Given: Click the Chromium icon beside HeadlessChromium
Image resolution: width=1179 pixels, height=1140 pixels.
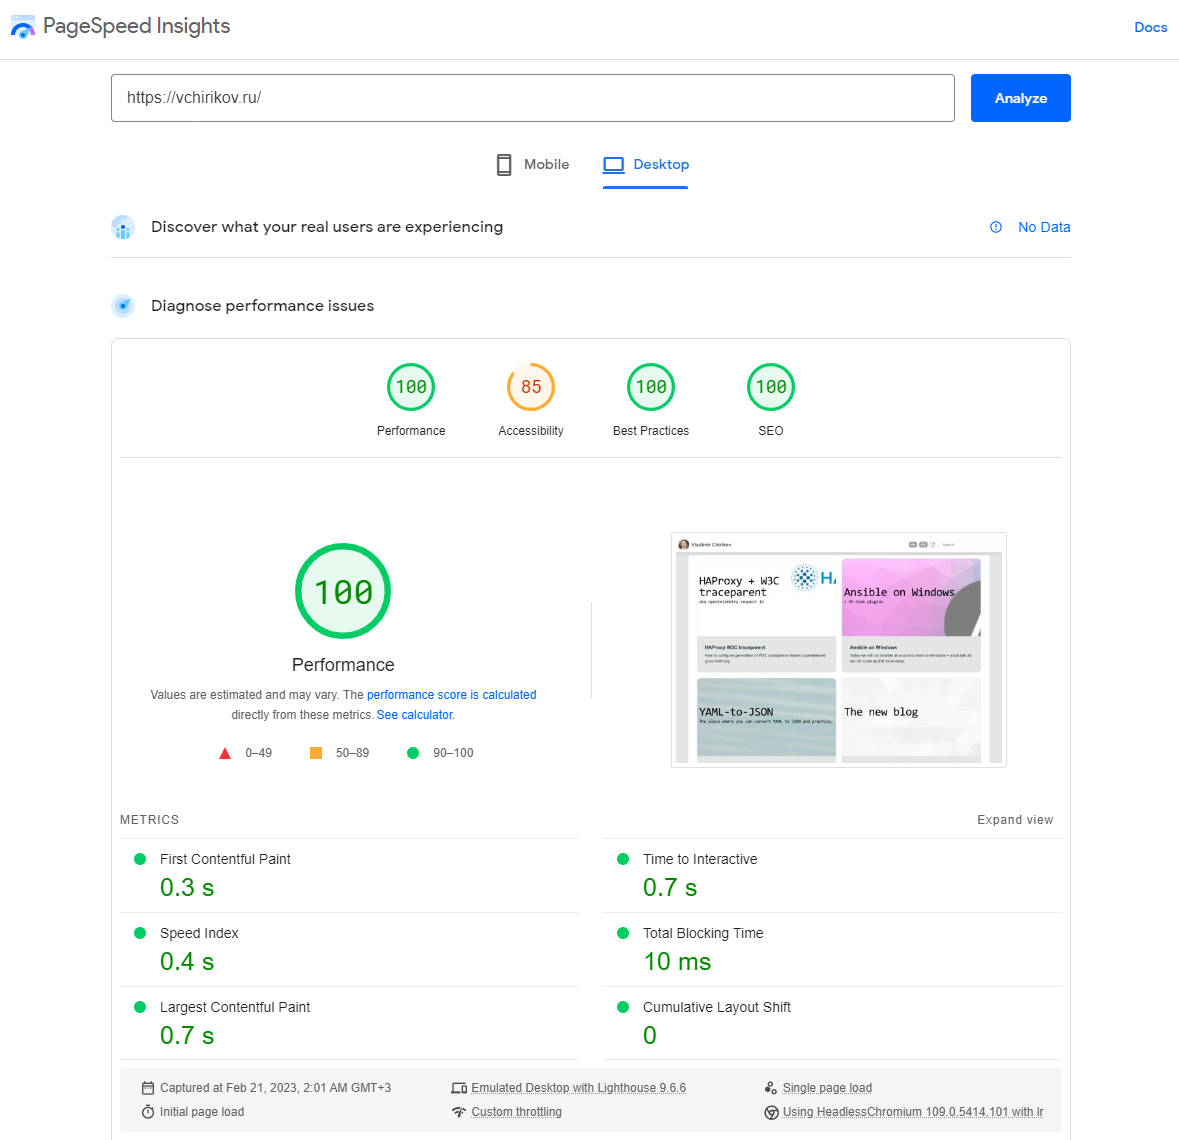Looking at the screenshot, I should pyautogui.click(x=771, y=1112).
